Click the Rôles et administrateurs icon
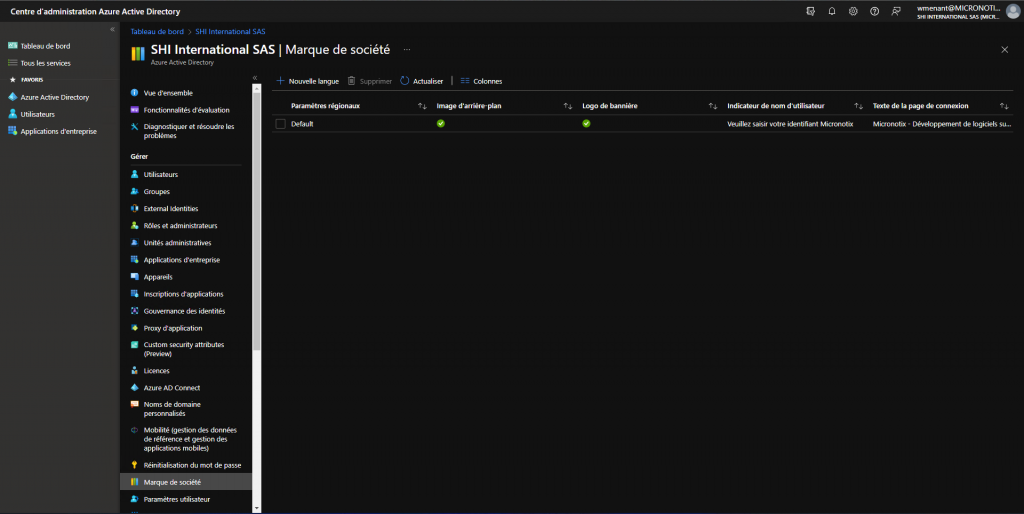The height and width of the screenshot is (514, 1024). (x=135, y=225)
